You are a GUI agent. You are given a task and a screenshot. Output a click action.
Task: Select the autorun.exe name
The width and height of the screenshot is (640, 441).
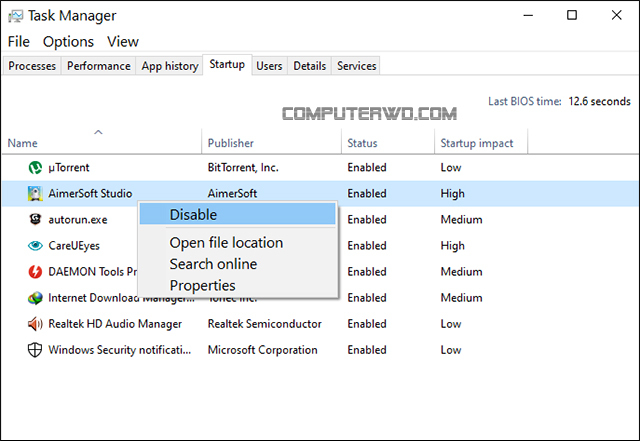point(78,220)
